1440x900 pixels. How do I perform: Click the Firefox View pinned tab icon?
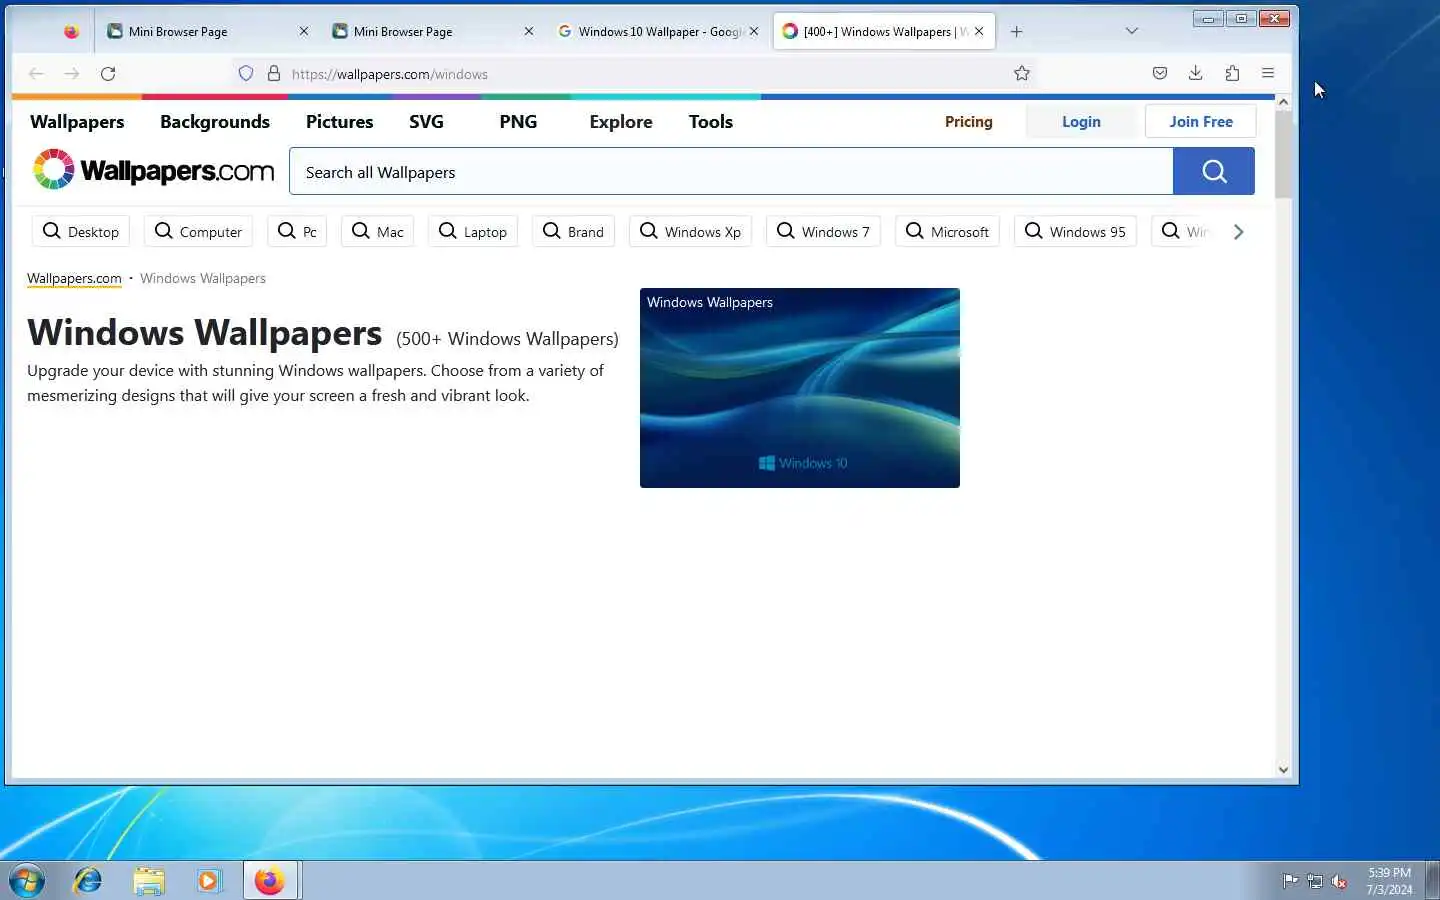(71, 31)
